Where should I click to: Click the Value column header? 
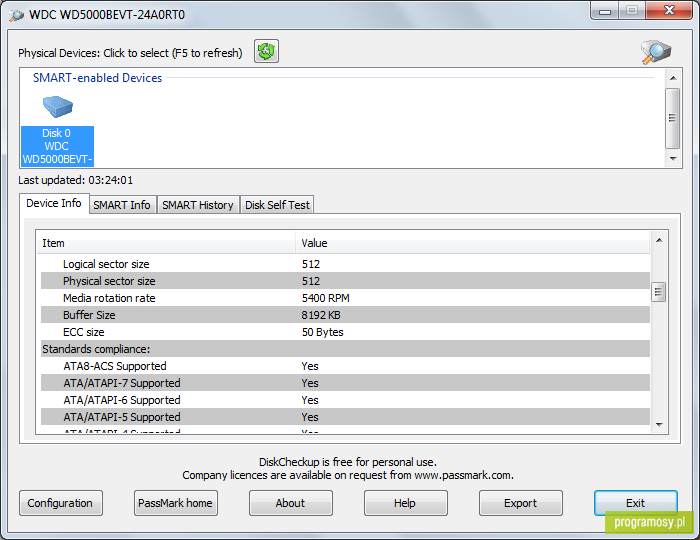(472, 243)
